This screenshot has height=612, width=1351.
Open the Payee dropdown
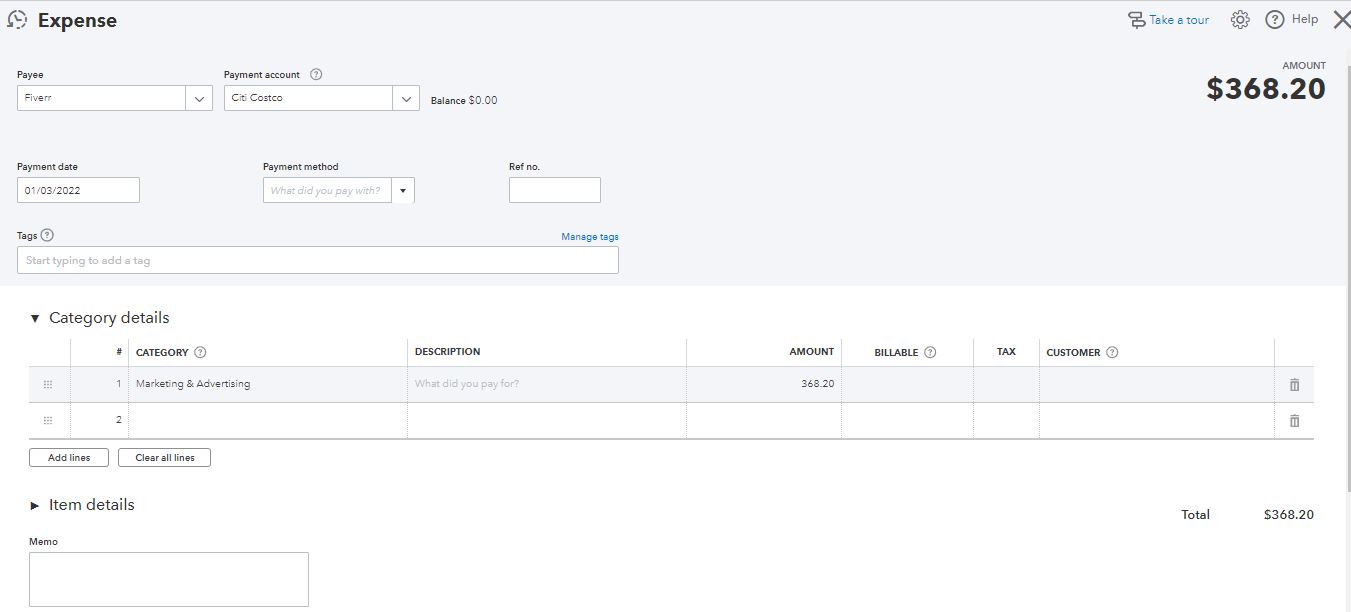point(199,99)
